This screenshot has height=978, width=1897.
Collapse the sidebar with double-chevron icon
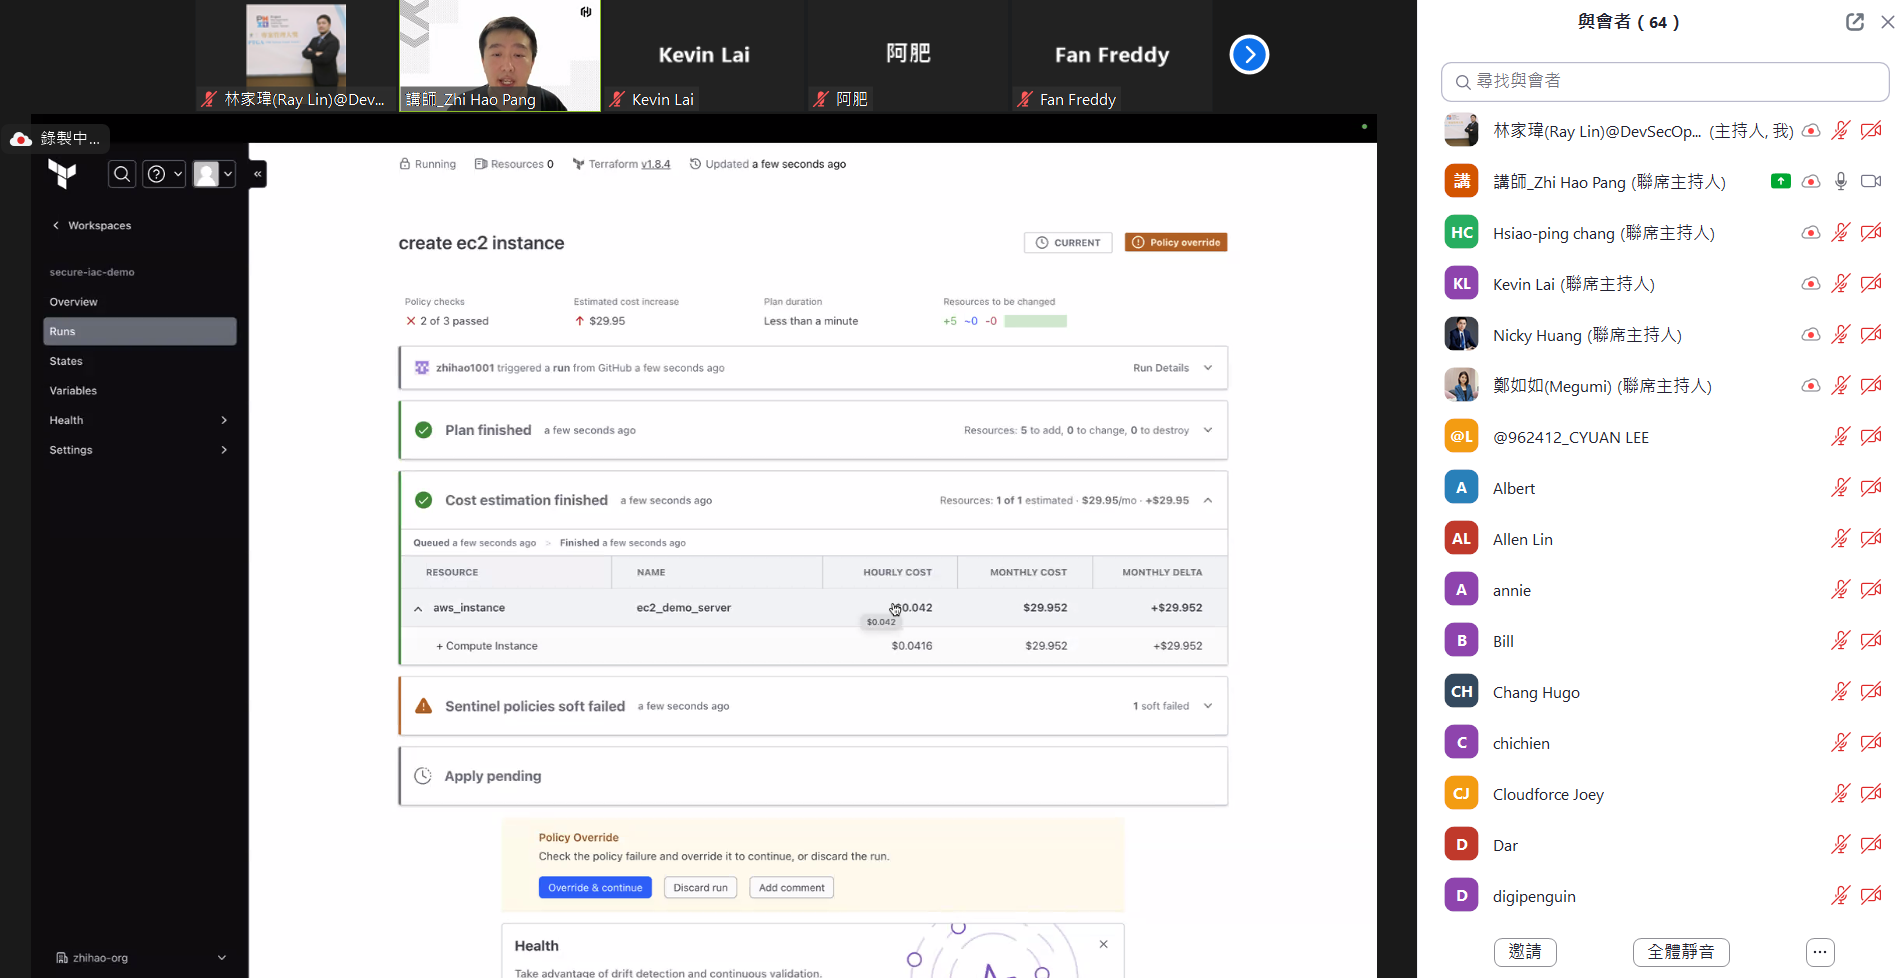pos(258,174)
